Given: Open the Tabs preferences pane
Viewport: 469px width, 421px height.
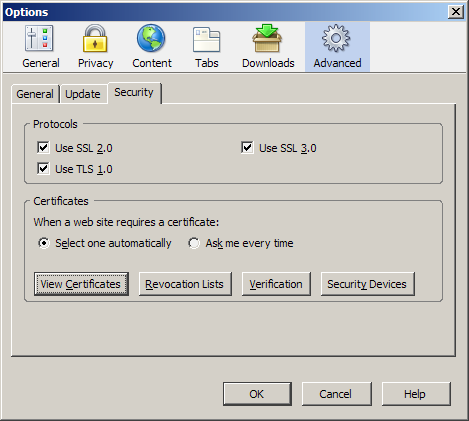Looking at the screenshot, I should tap(207, 47).
